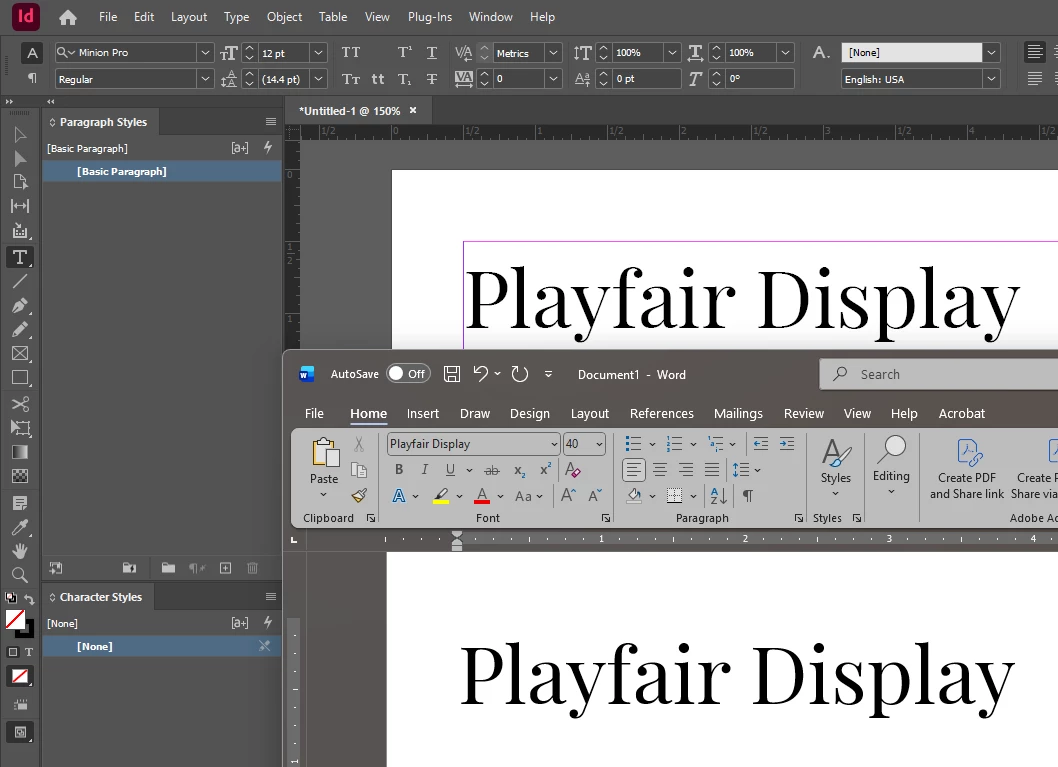
Task: Click the Redo icon in Word
Action: (519, 374)
